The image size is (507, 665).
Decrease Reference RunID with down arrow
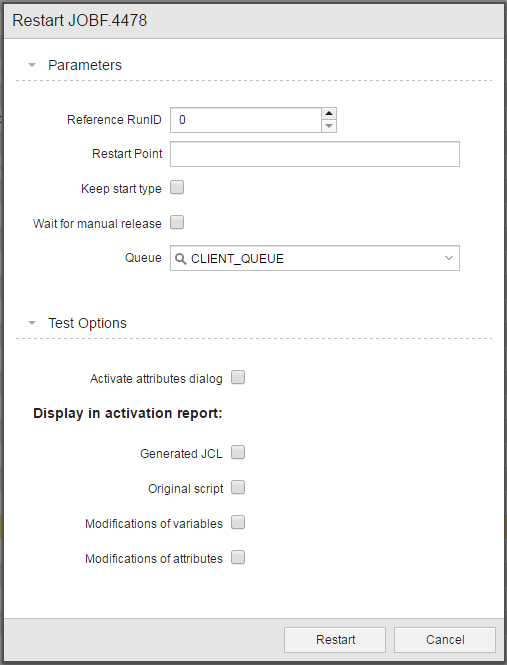pos(329,126)
